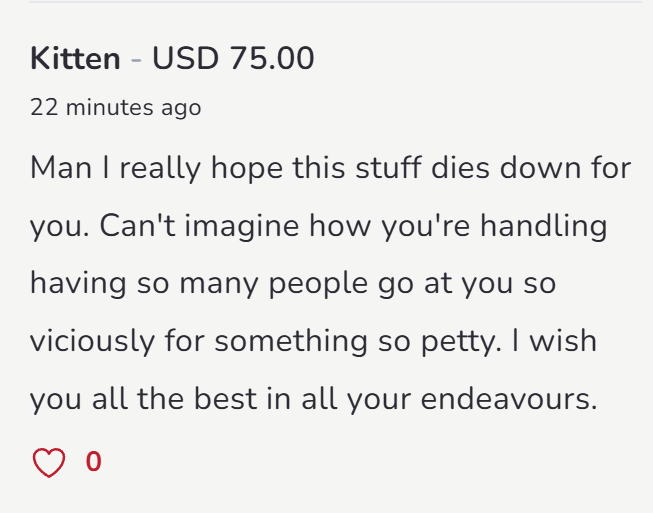Click the word "minutes" in the timestamp
653x513 pixels.
(110, 107)
